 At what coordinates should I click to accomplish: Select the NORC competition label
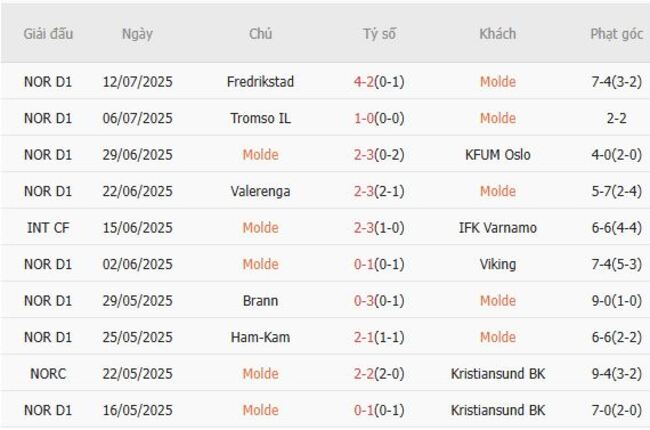click(x=48, y=374)
